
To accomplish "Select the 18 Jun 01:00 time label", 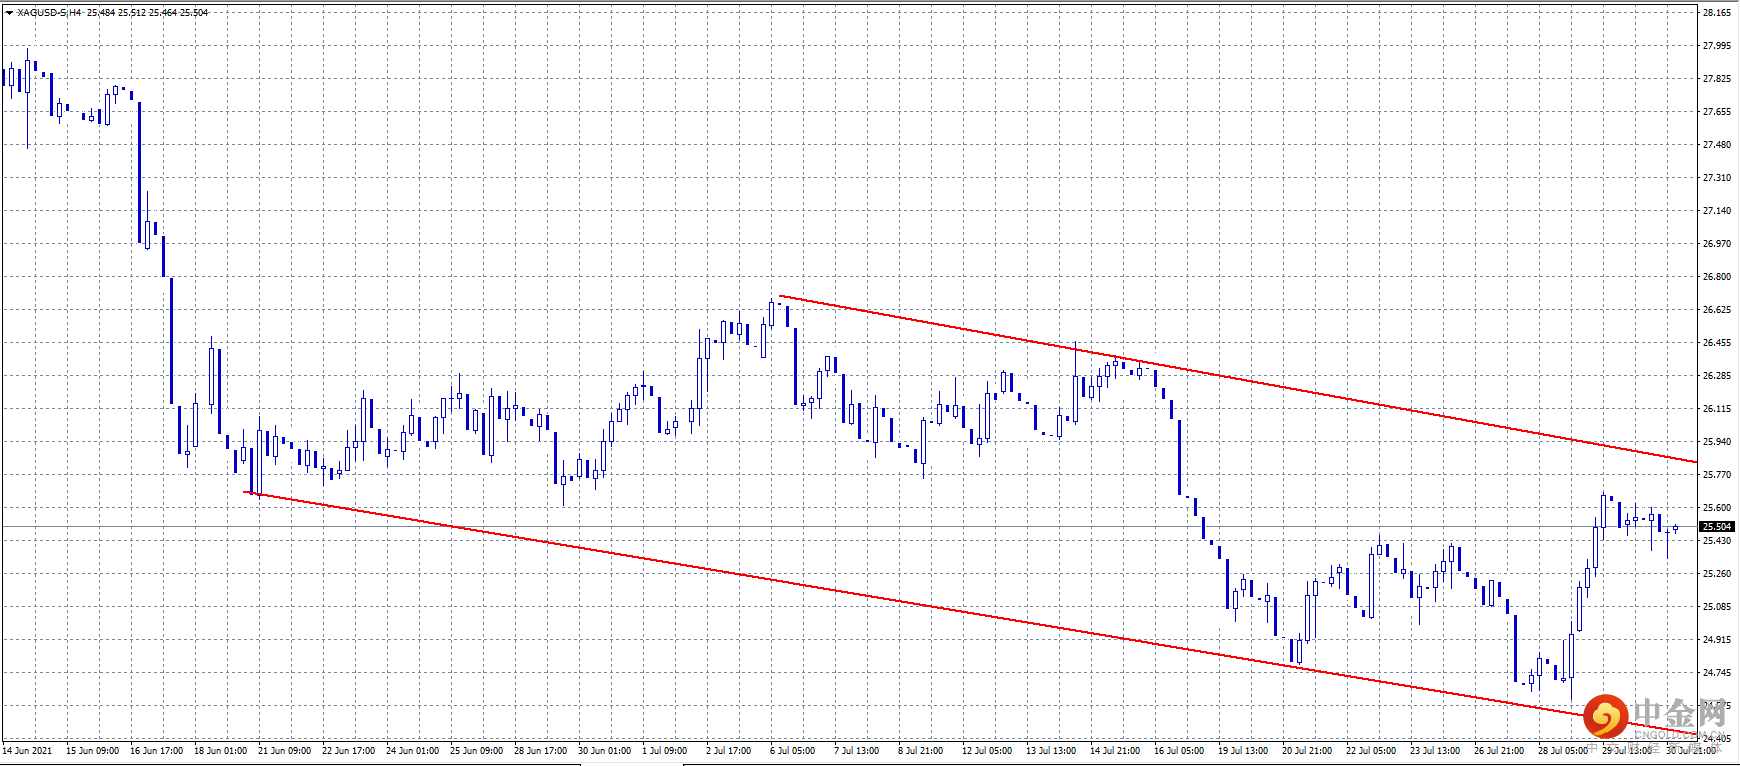I will coord(220,751).
